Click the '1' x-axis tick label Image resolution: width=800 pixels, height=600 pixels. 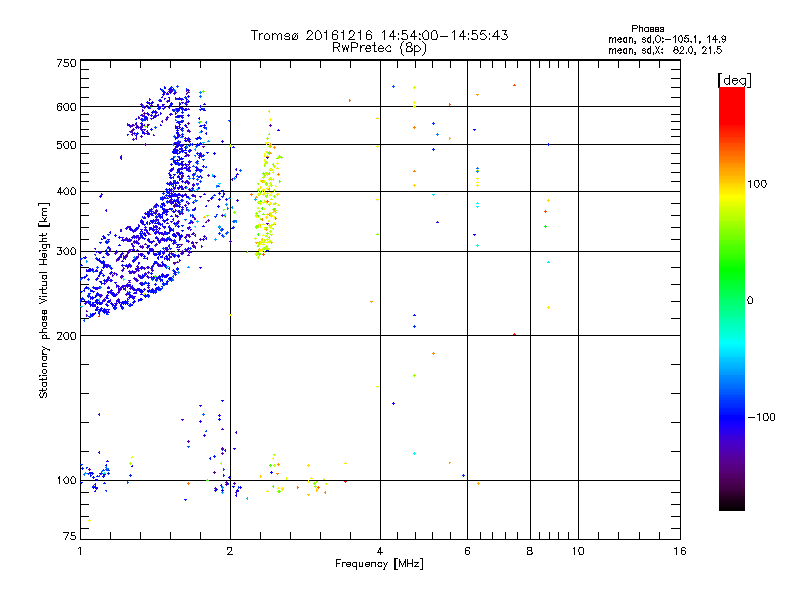[80, 551]
